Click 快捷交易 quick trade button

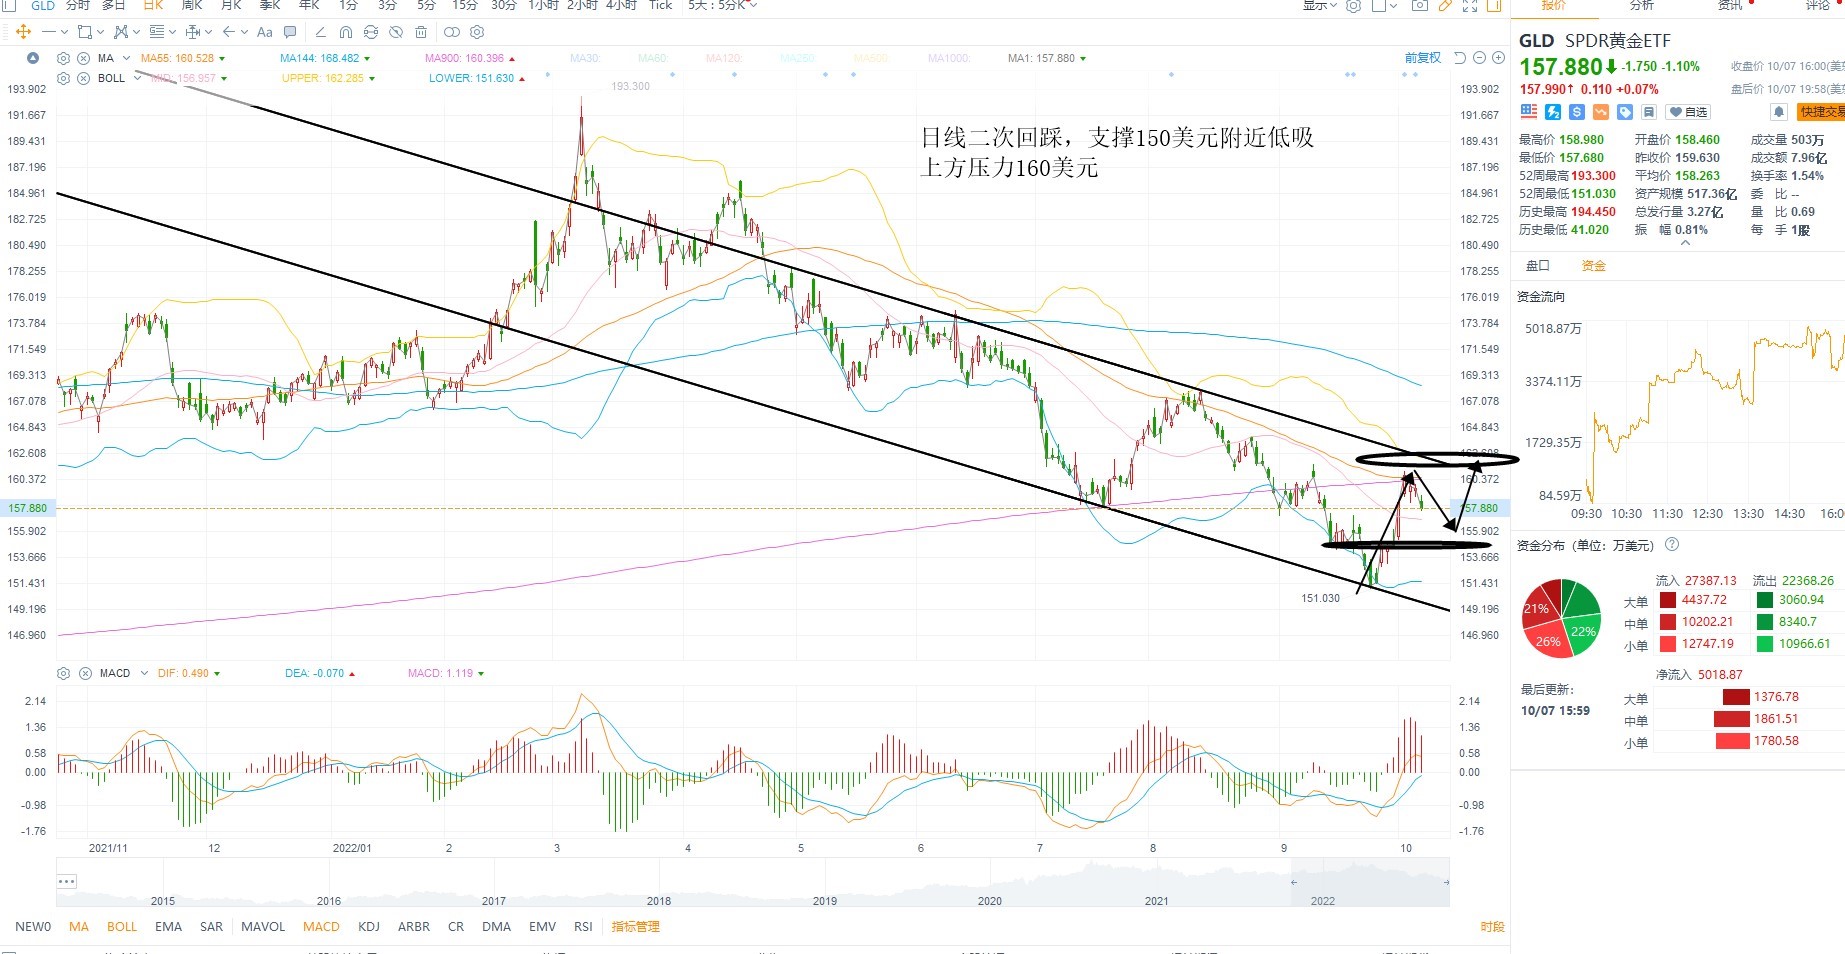(x=1820, y=112)
